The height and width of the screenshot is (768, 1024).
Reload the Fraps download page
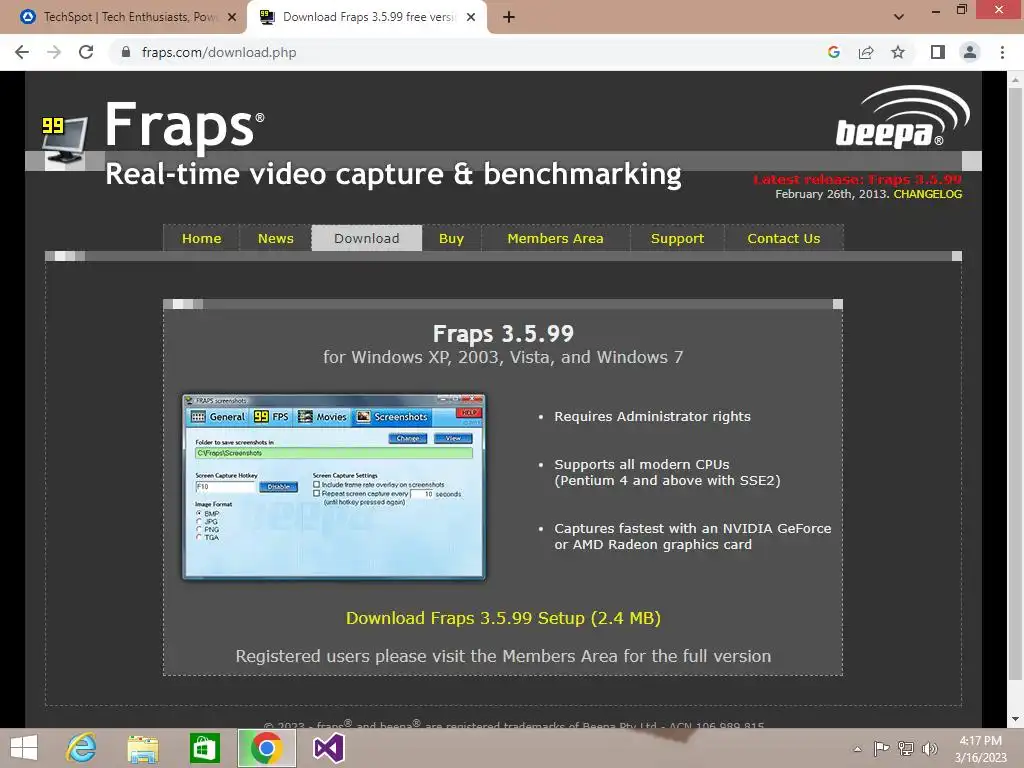pos(86,52)
